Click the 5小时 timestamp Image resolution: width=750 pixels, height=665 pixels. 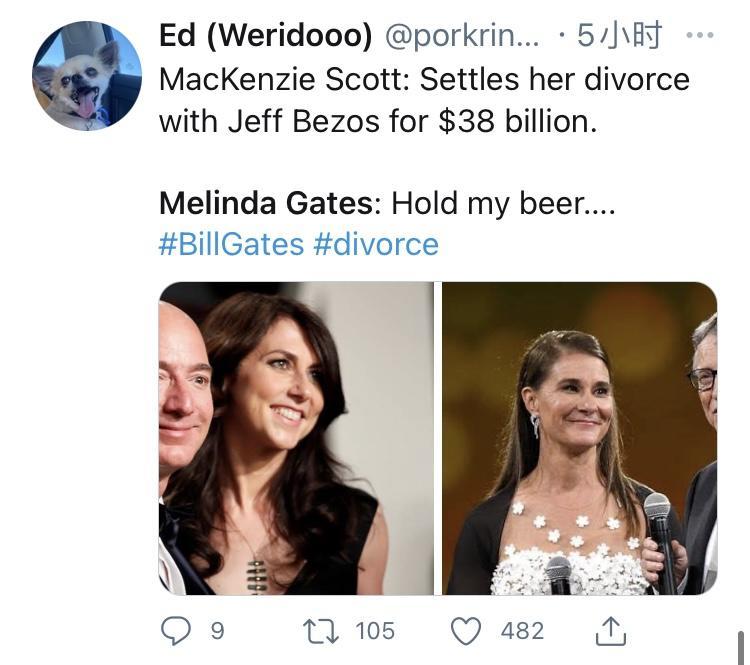[620, 36]
